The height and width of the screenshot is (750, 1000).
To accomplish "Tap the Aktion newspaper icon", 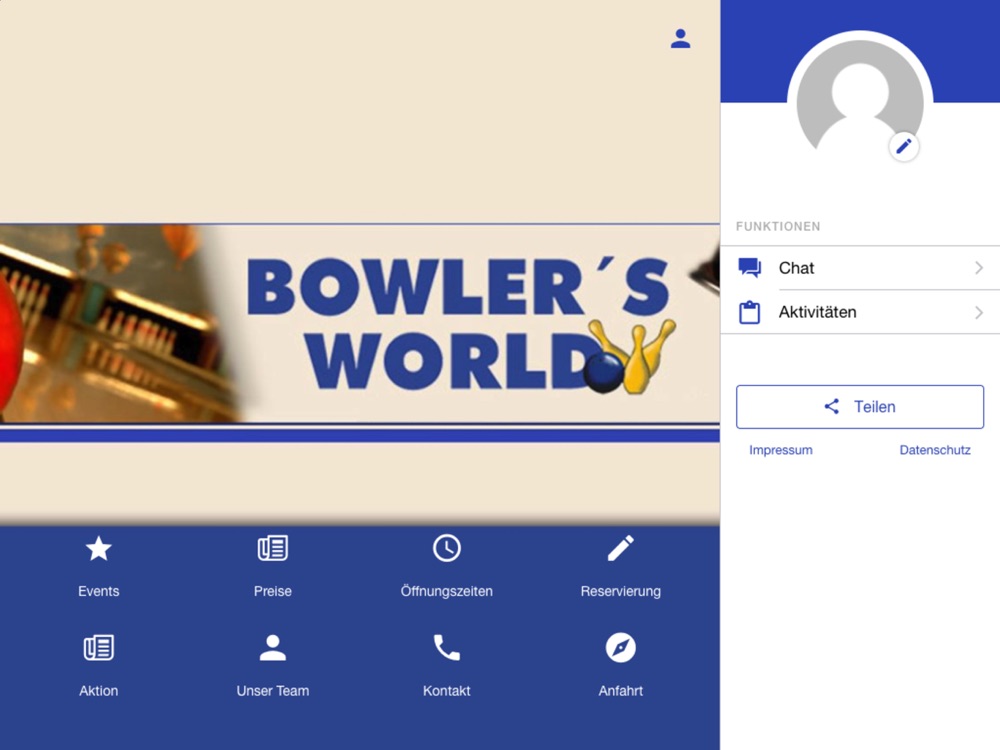I will click(x=99, y=648).
